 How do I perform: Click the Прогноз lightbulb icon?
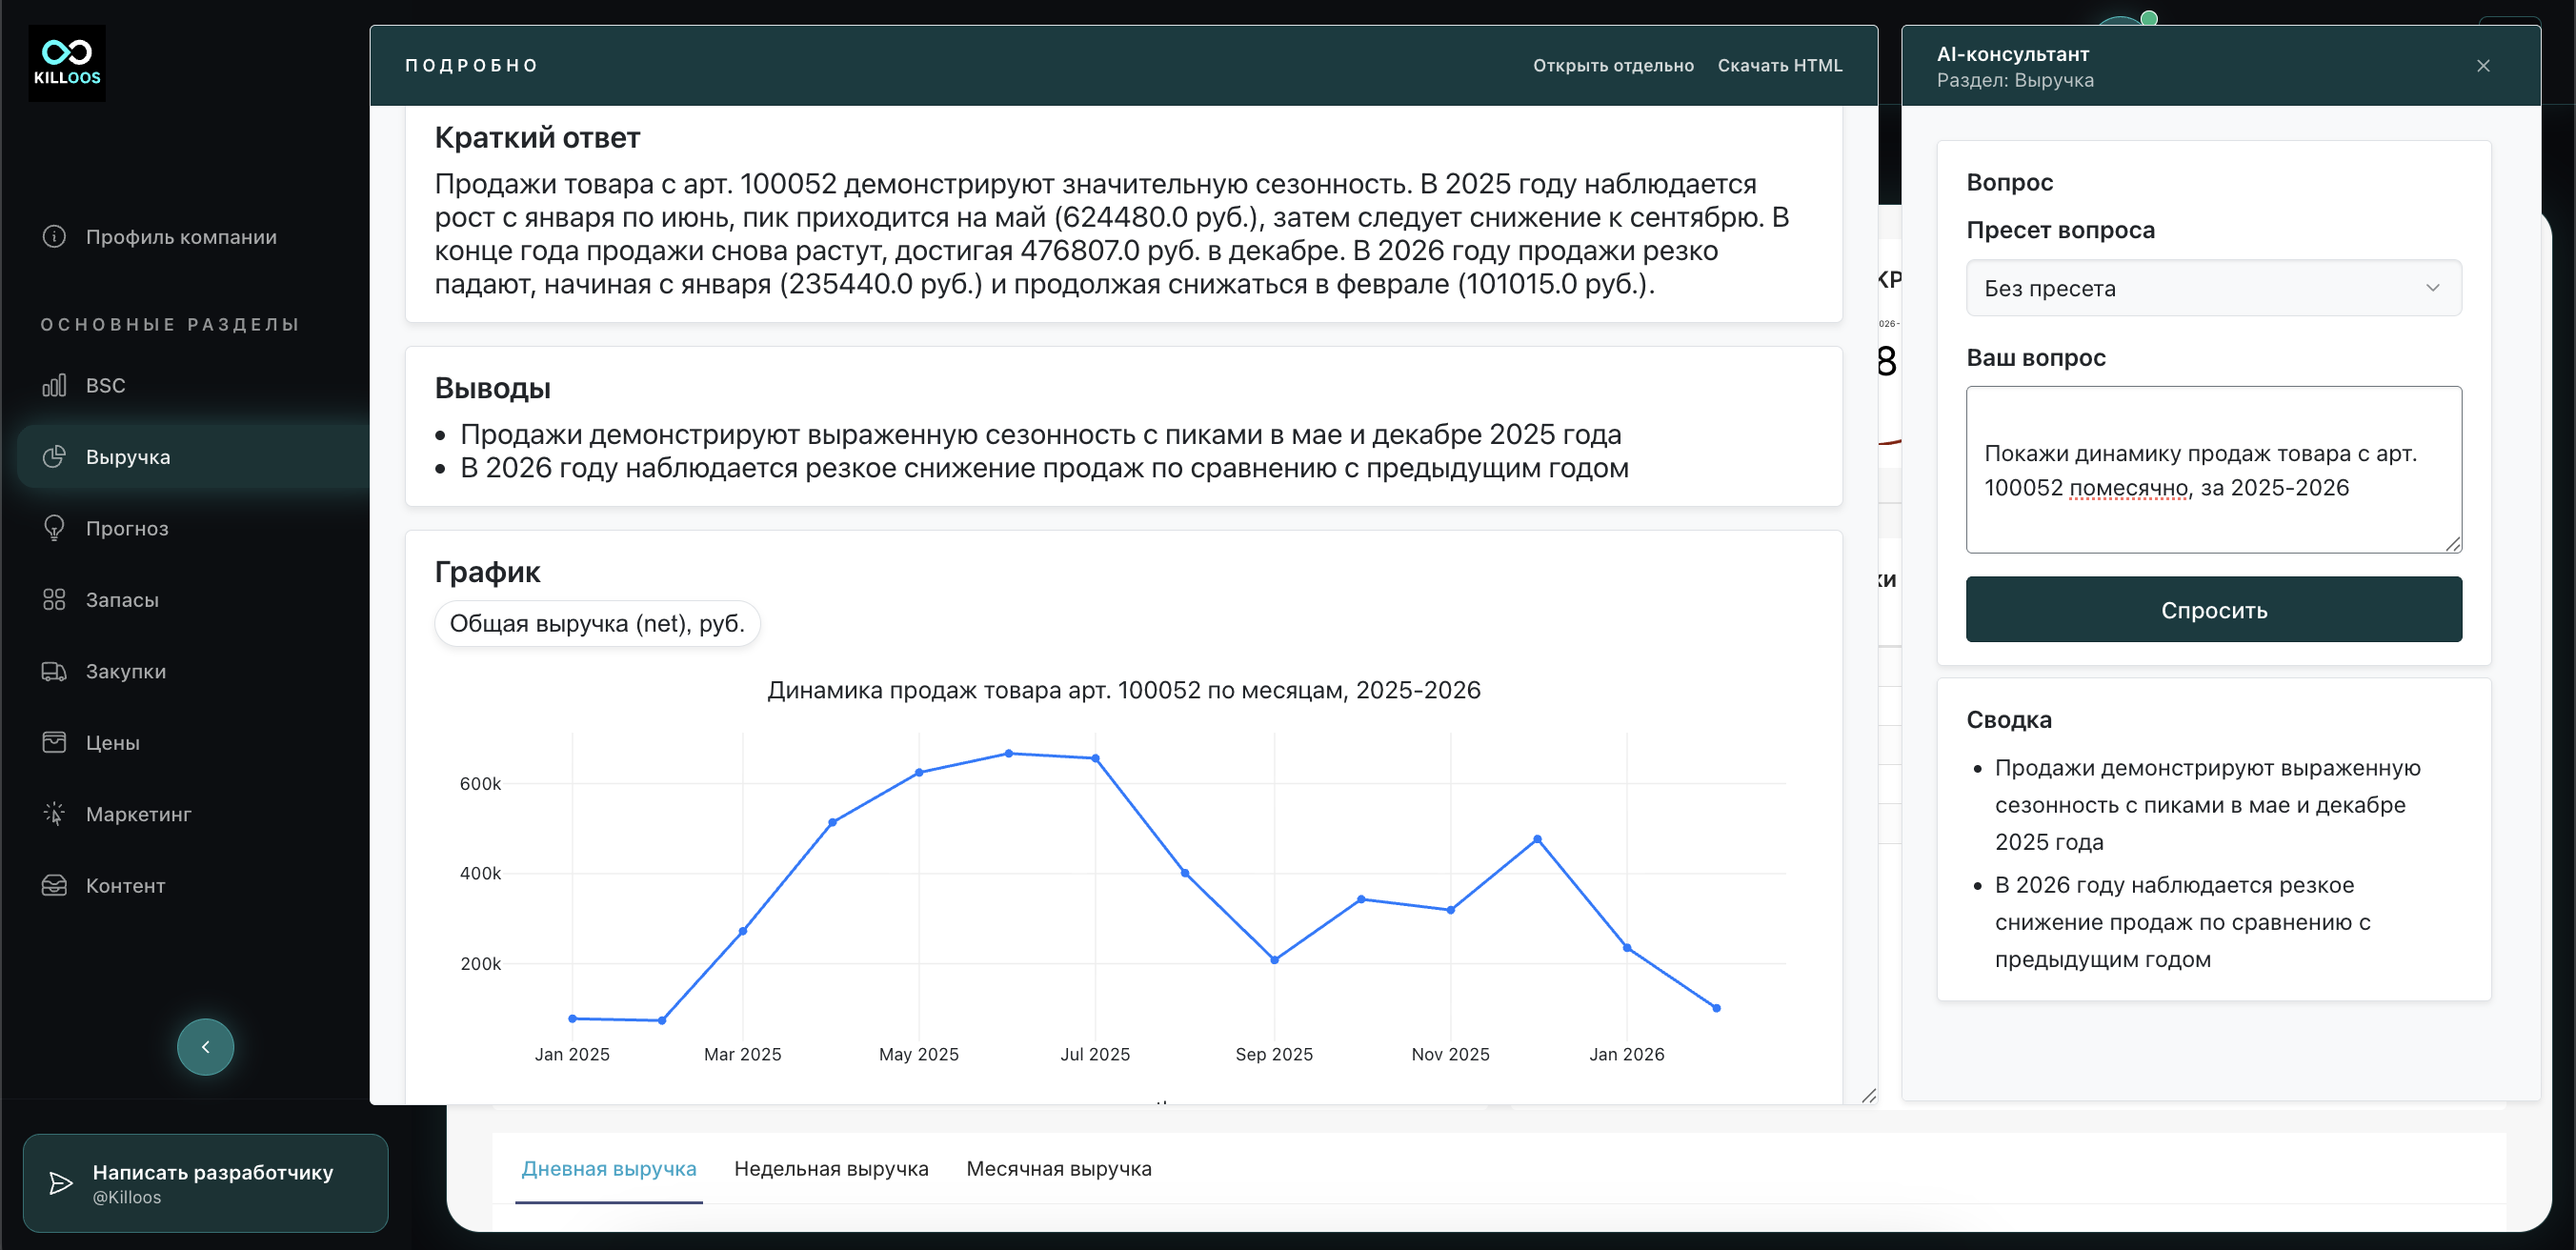coord(54,528)
